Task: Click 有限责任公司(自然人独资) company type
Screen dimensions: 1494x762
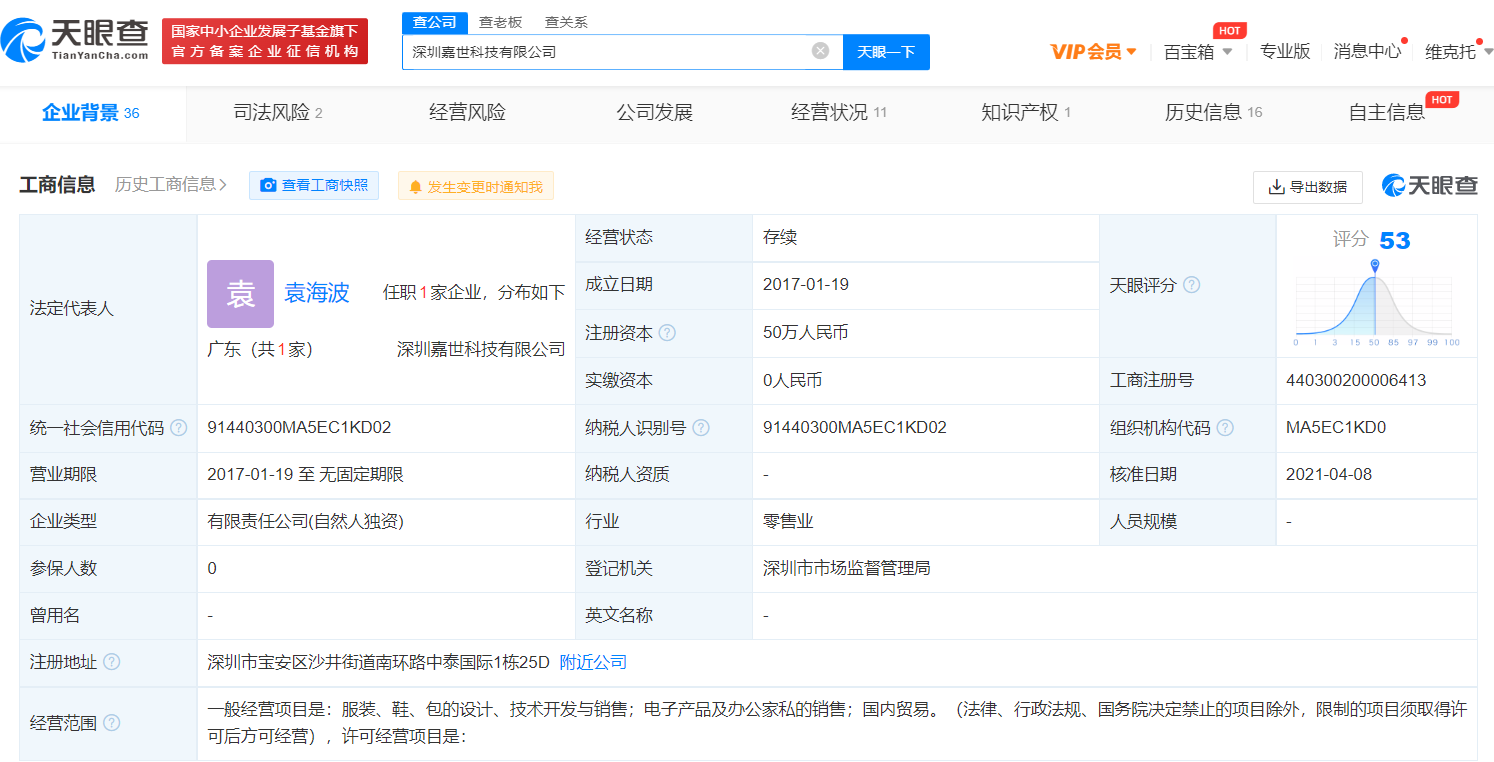Action: tap(306, 522)
